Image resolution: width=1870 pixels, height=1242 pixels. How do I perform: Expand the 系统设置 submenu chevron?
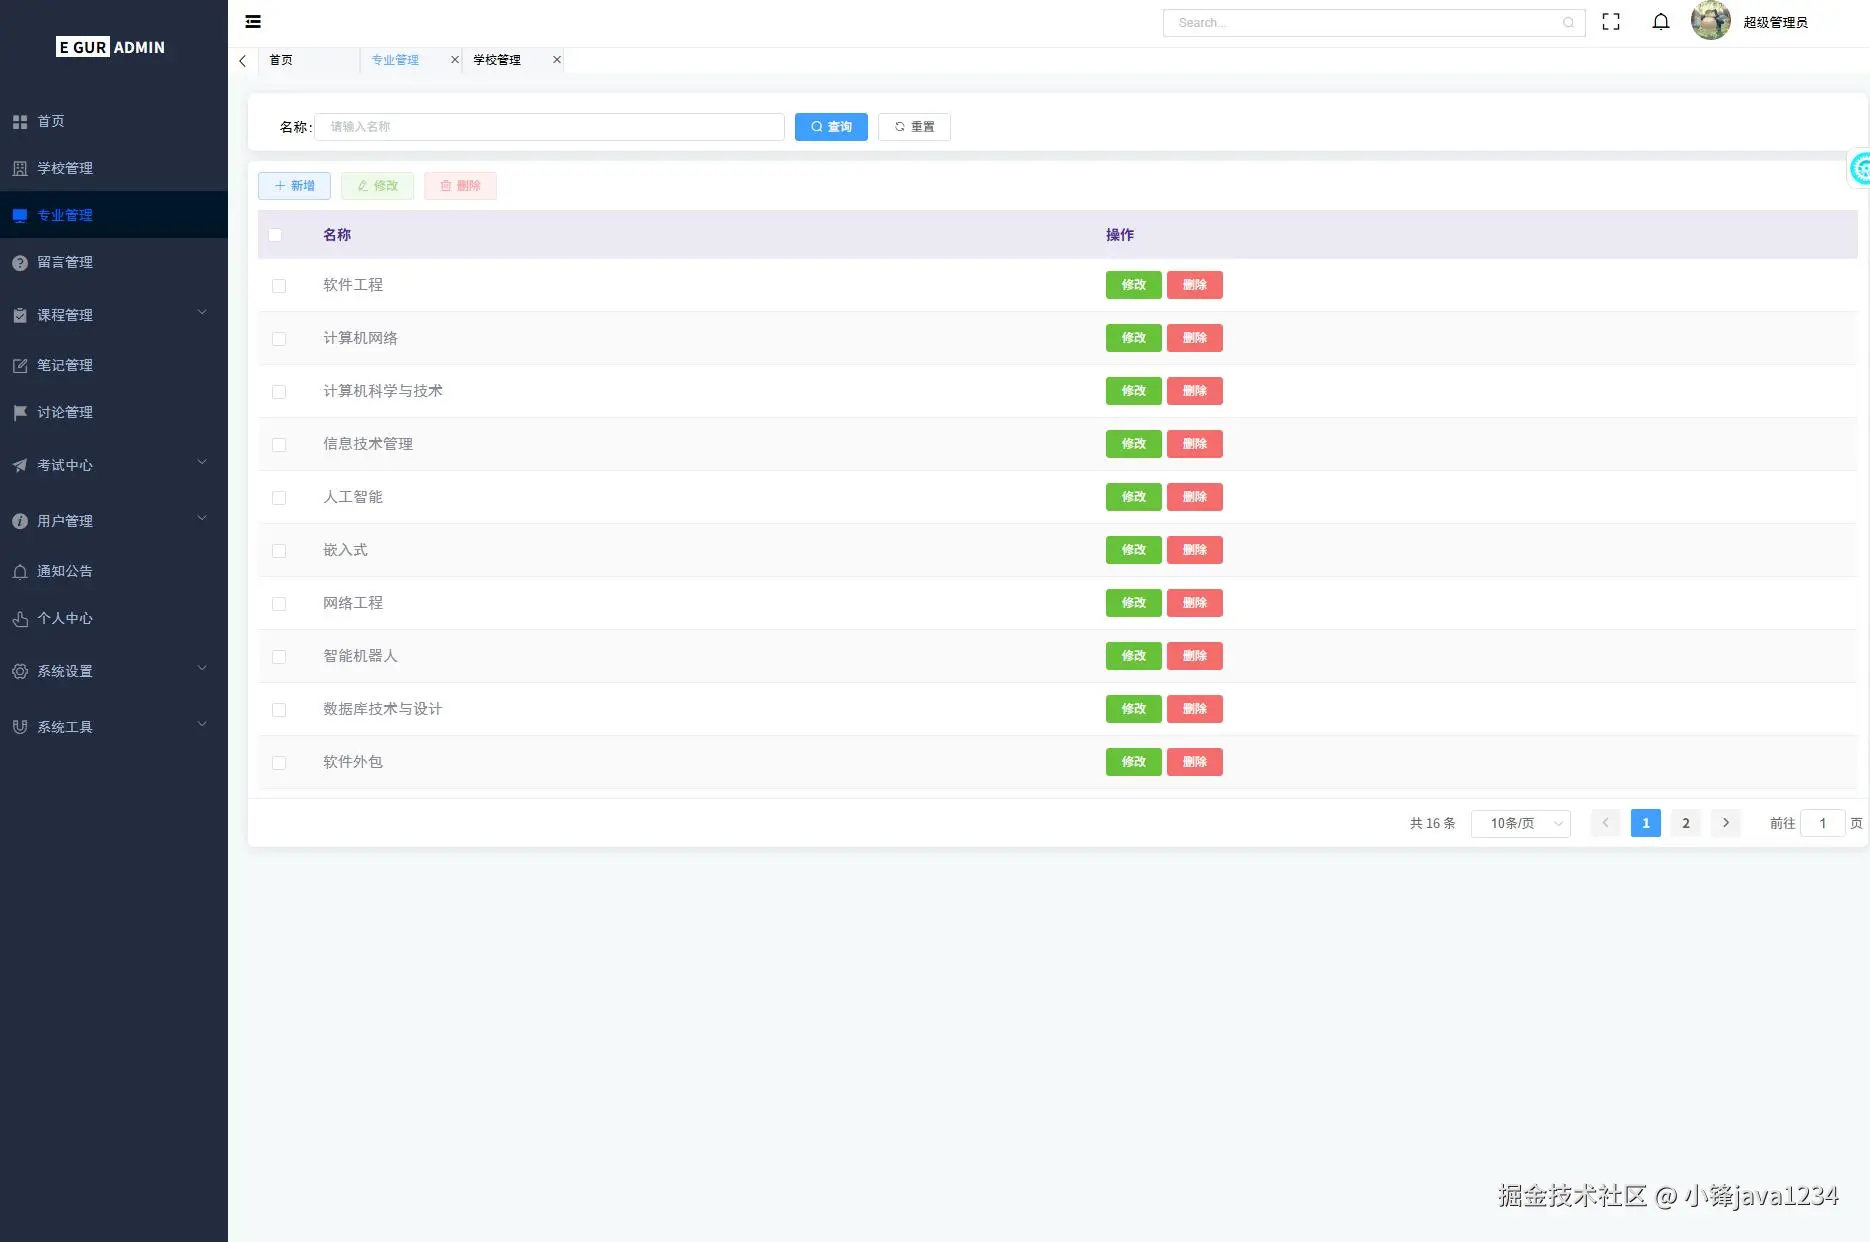click(202, 669)
